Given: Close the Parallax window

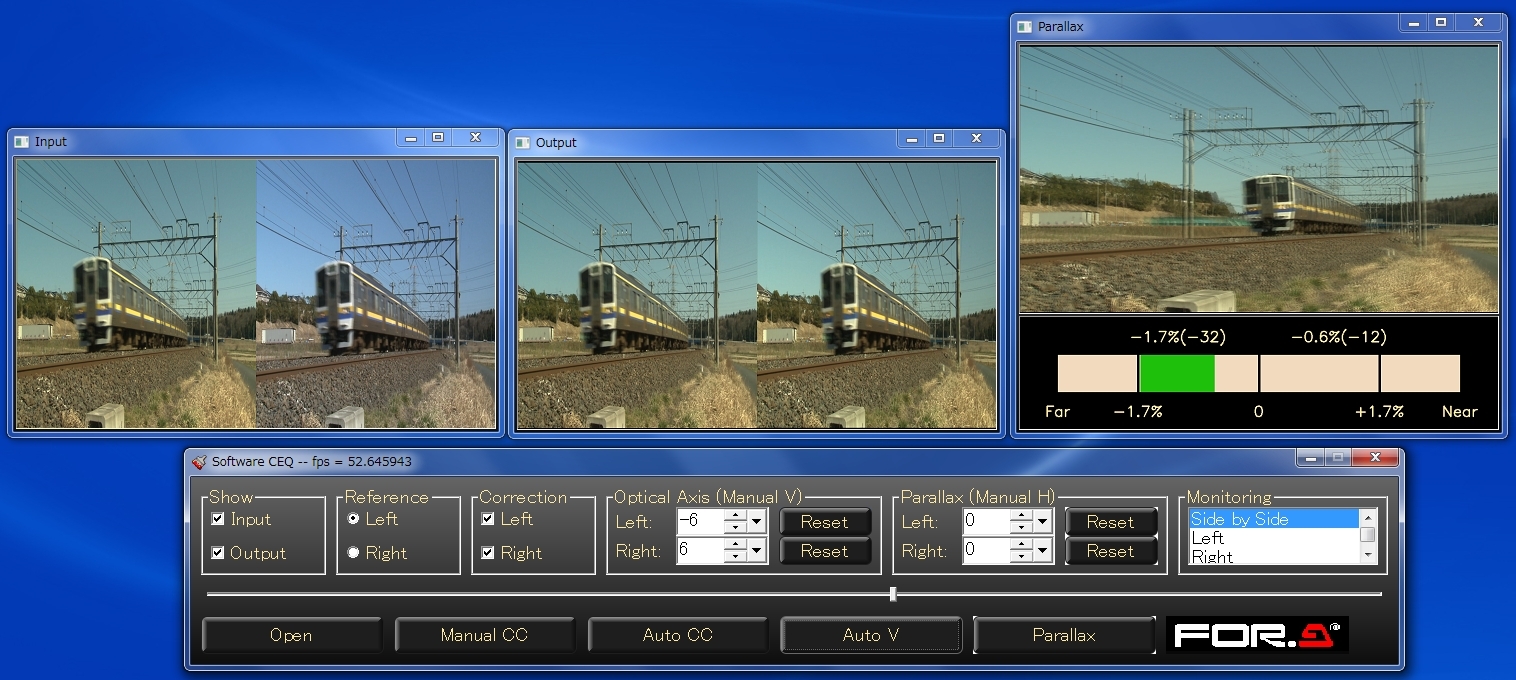Looking at the screenshot, I should [x=1478, y=22].
